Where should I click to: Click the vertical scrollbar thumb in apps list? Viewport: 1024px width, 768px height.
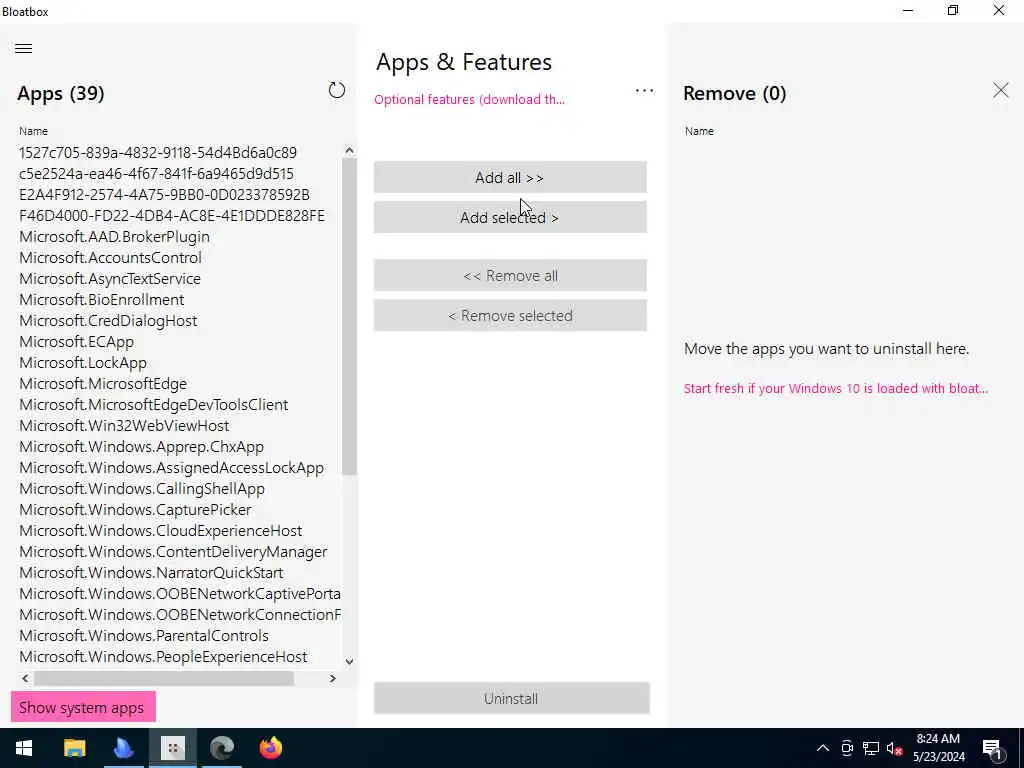(x=349, y=317)
